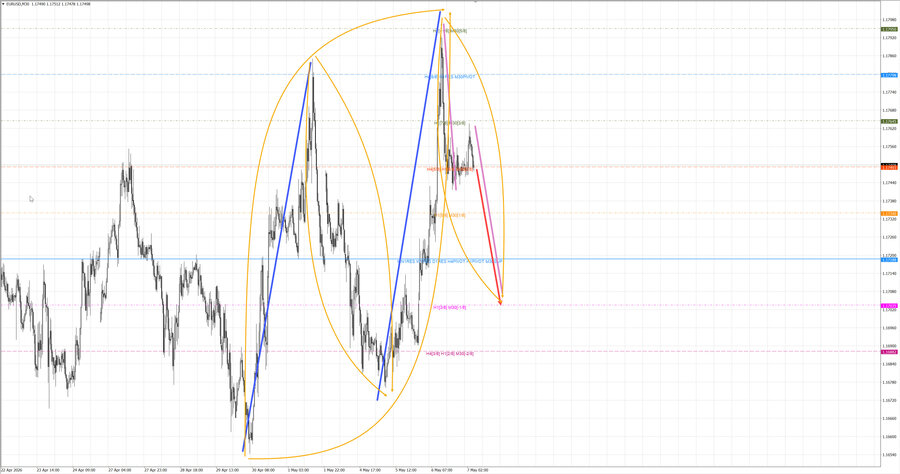Click the 7 May 02:00 time axis label

[x=478, y=470]
